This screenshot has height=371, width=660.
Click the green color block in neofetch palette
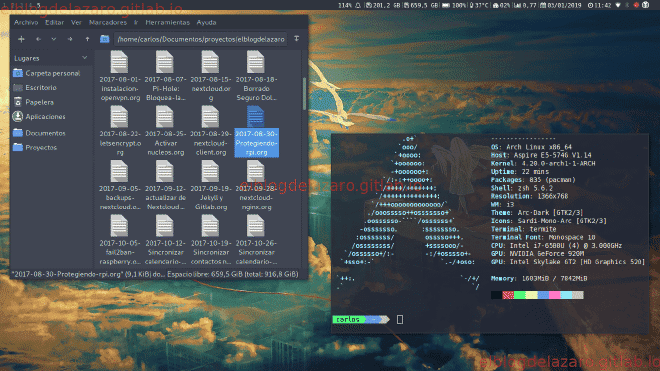tap(520, 295)
